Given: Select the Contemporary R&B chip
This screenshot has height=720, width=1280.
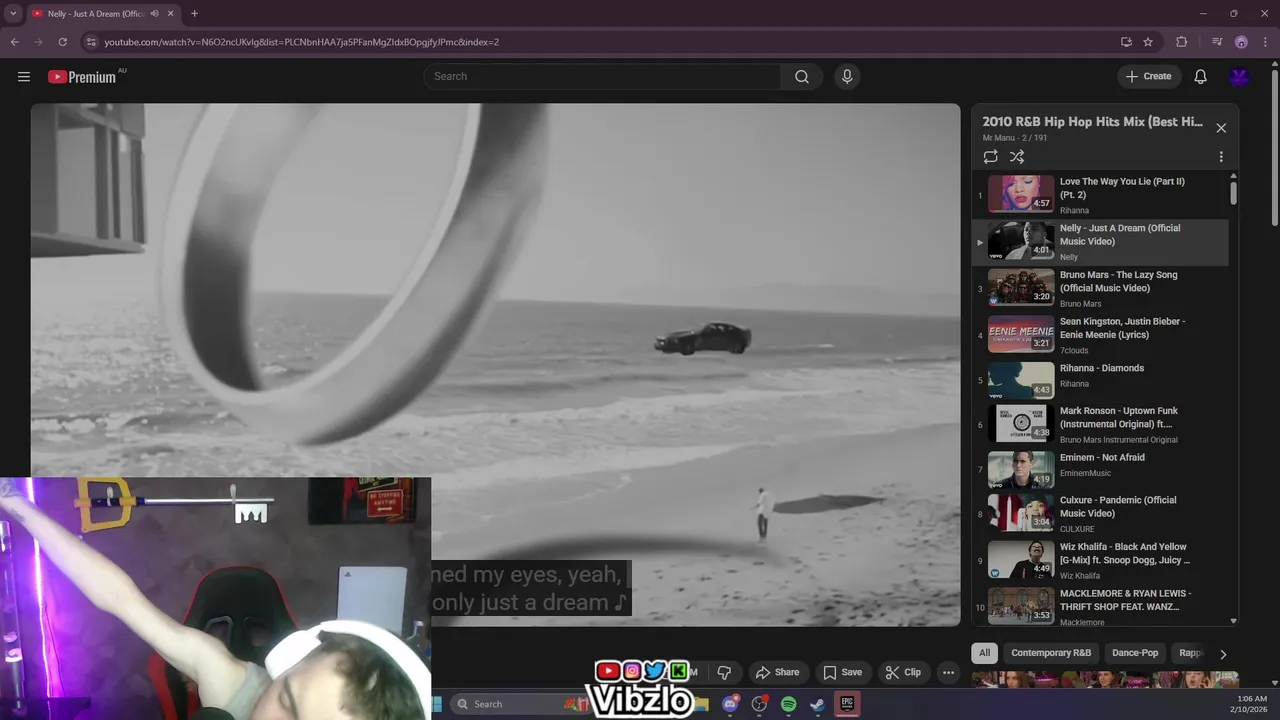Looking at the screenshot, I should pyautogui.click(x=1051, y=653).
